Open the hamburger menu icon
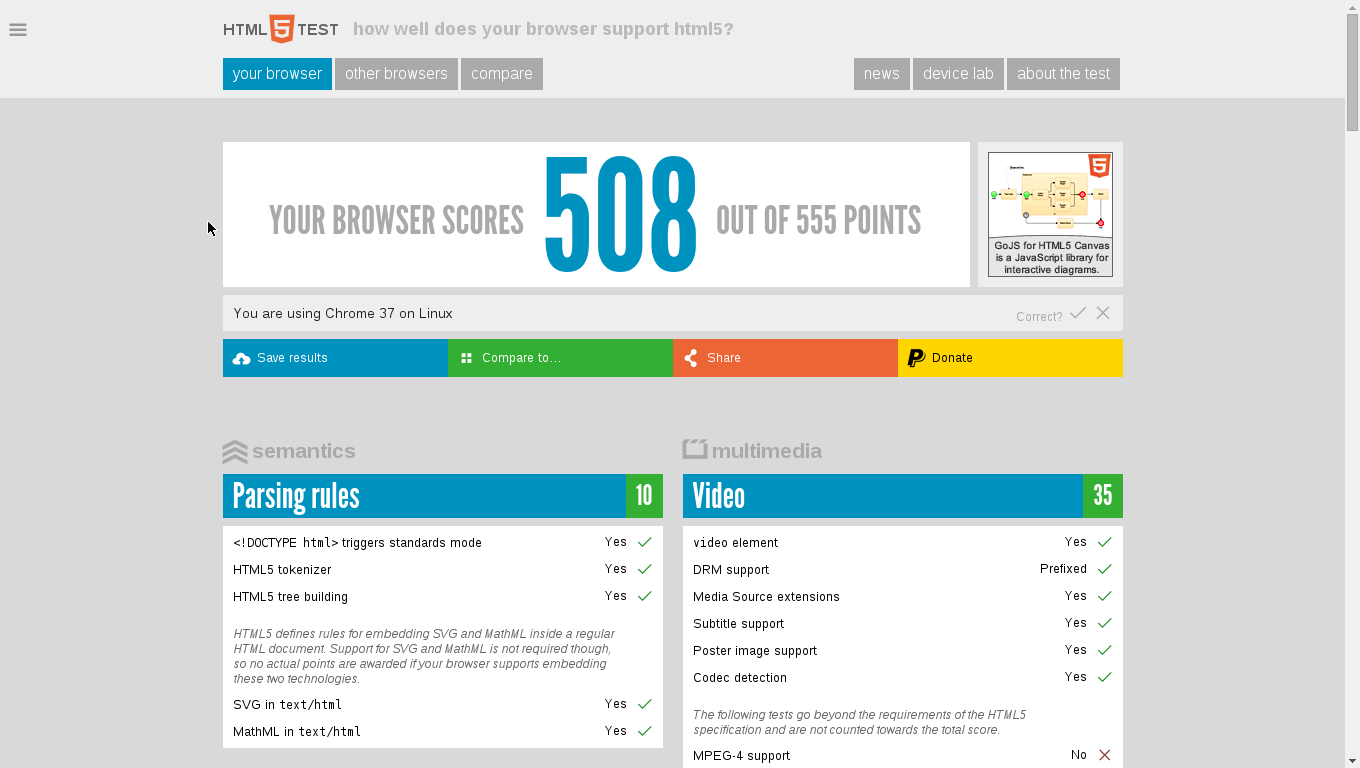1360x768 pixels. (18, 30)
